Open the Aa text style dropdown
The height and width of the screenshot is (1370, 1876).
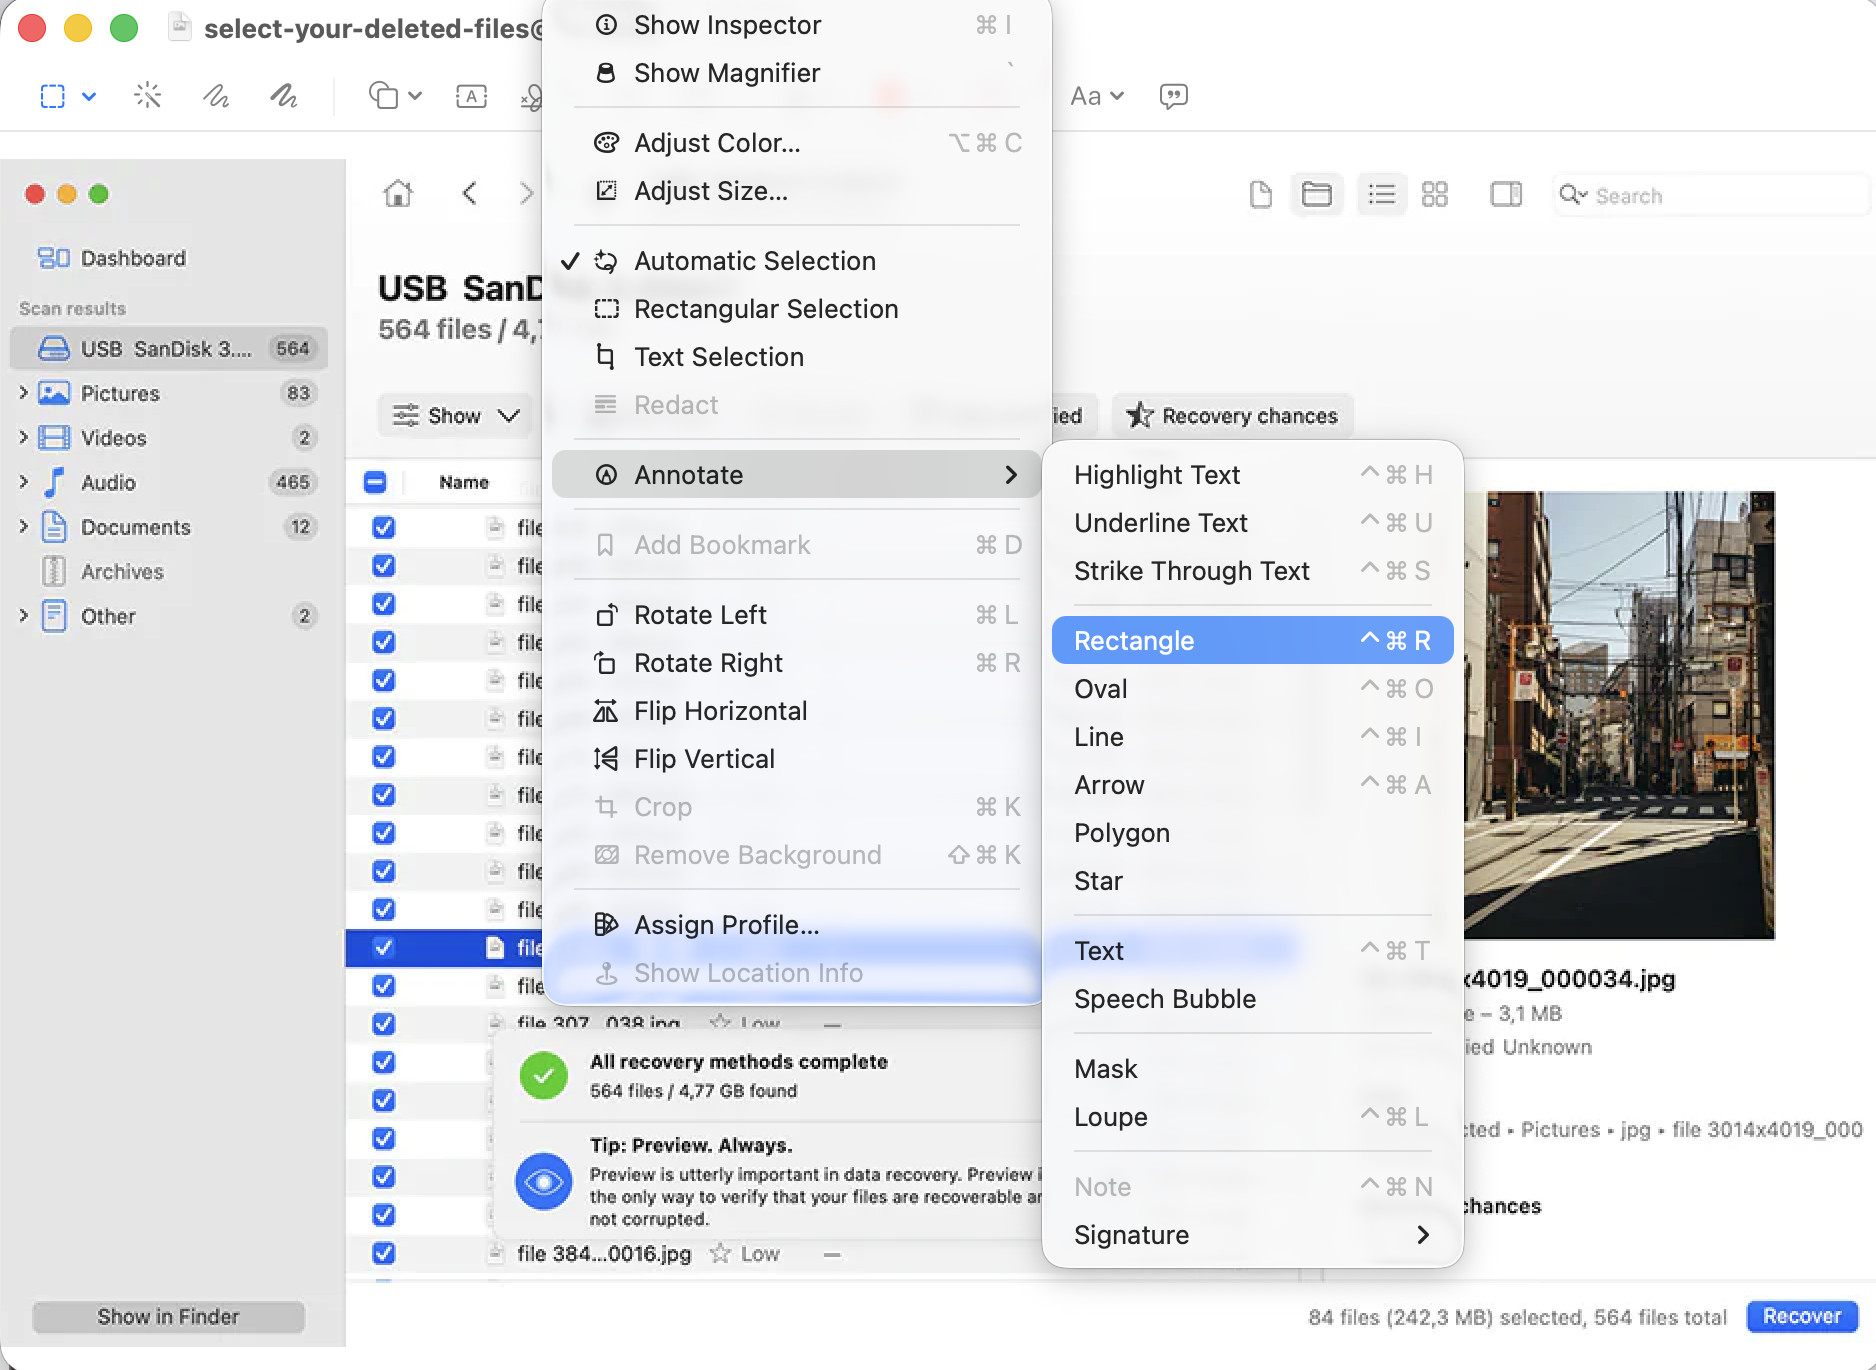1097,96
